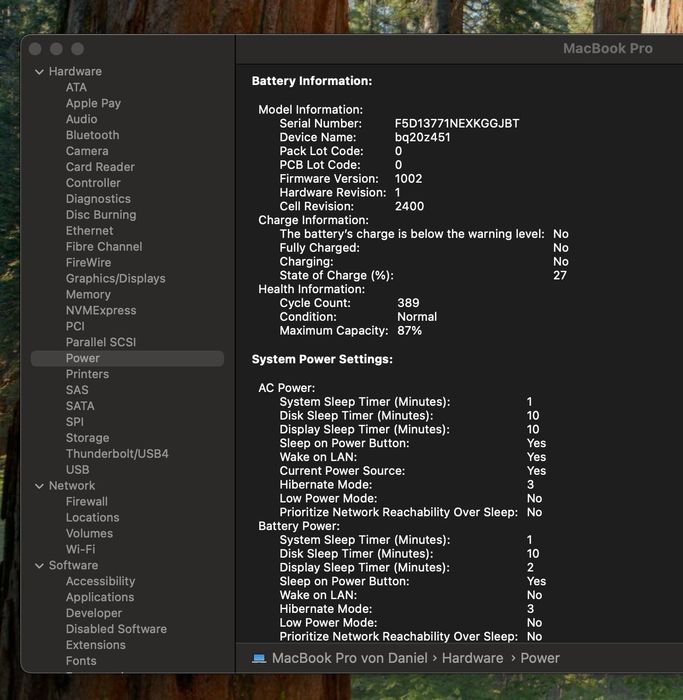The image size is (683, 700).
Task: Click Power in the path bar
Action: point(540,658)
